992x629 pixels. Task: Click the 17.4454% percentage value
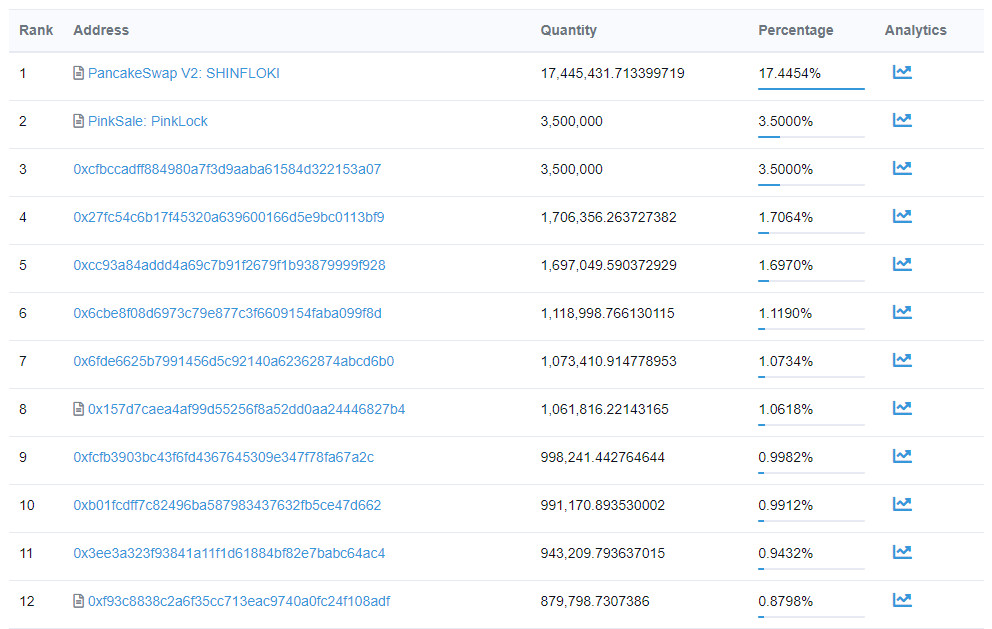(x=790, y=73)
